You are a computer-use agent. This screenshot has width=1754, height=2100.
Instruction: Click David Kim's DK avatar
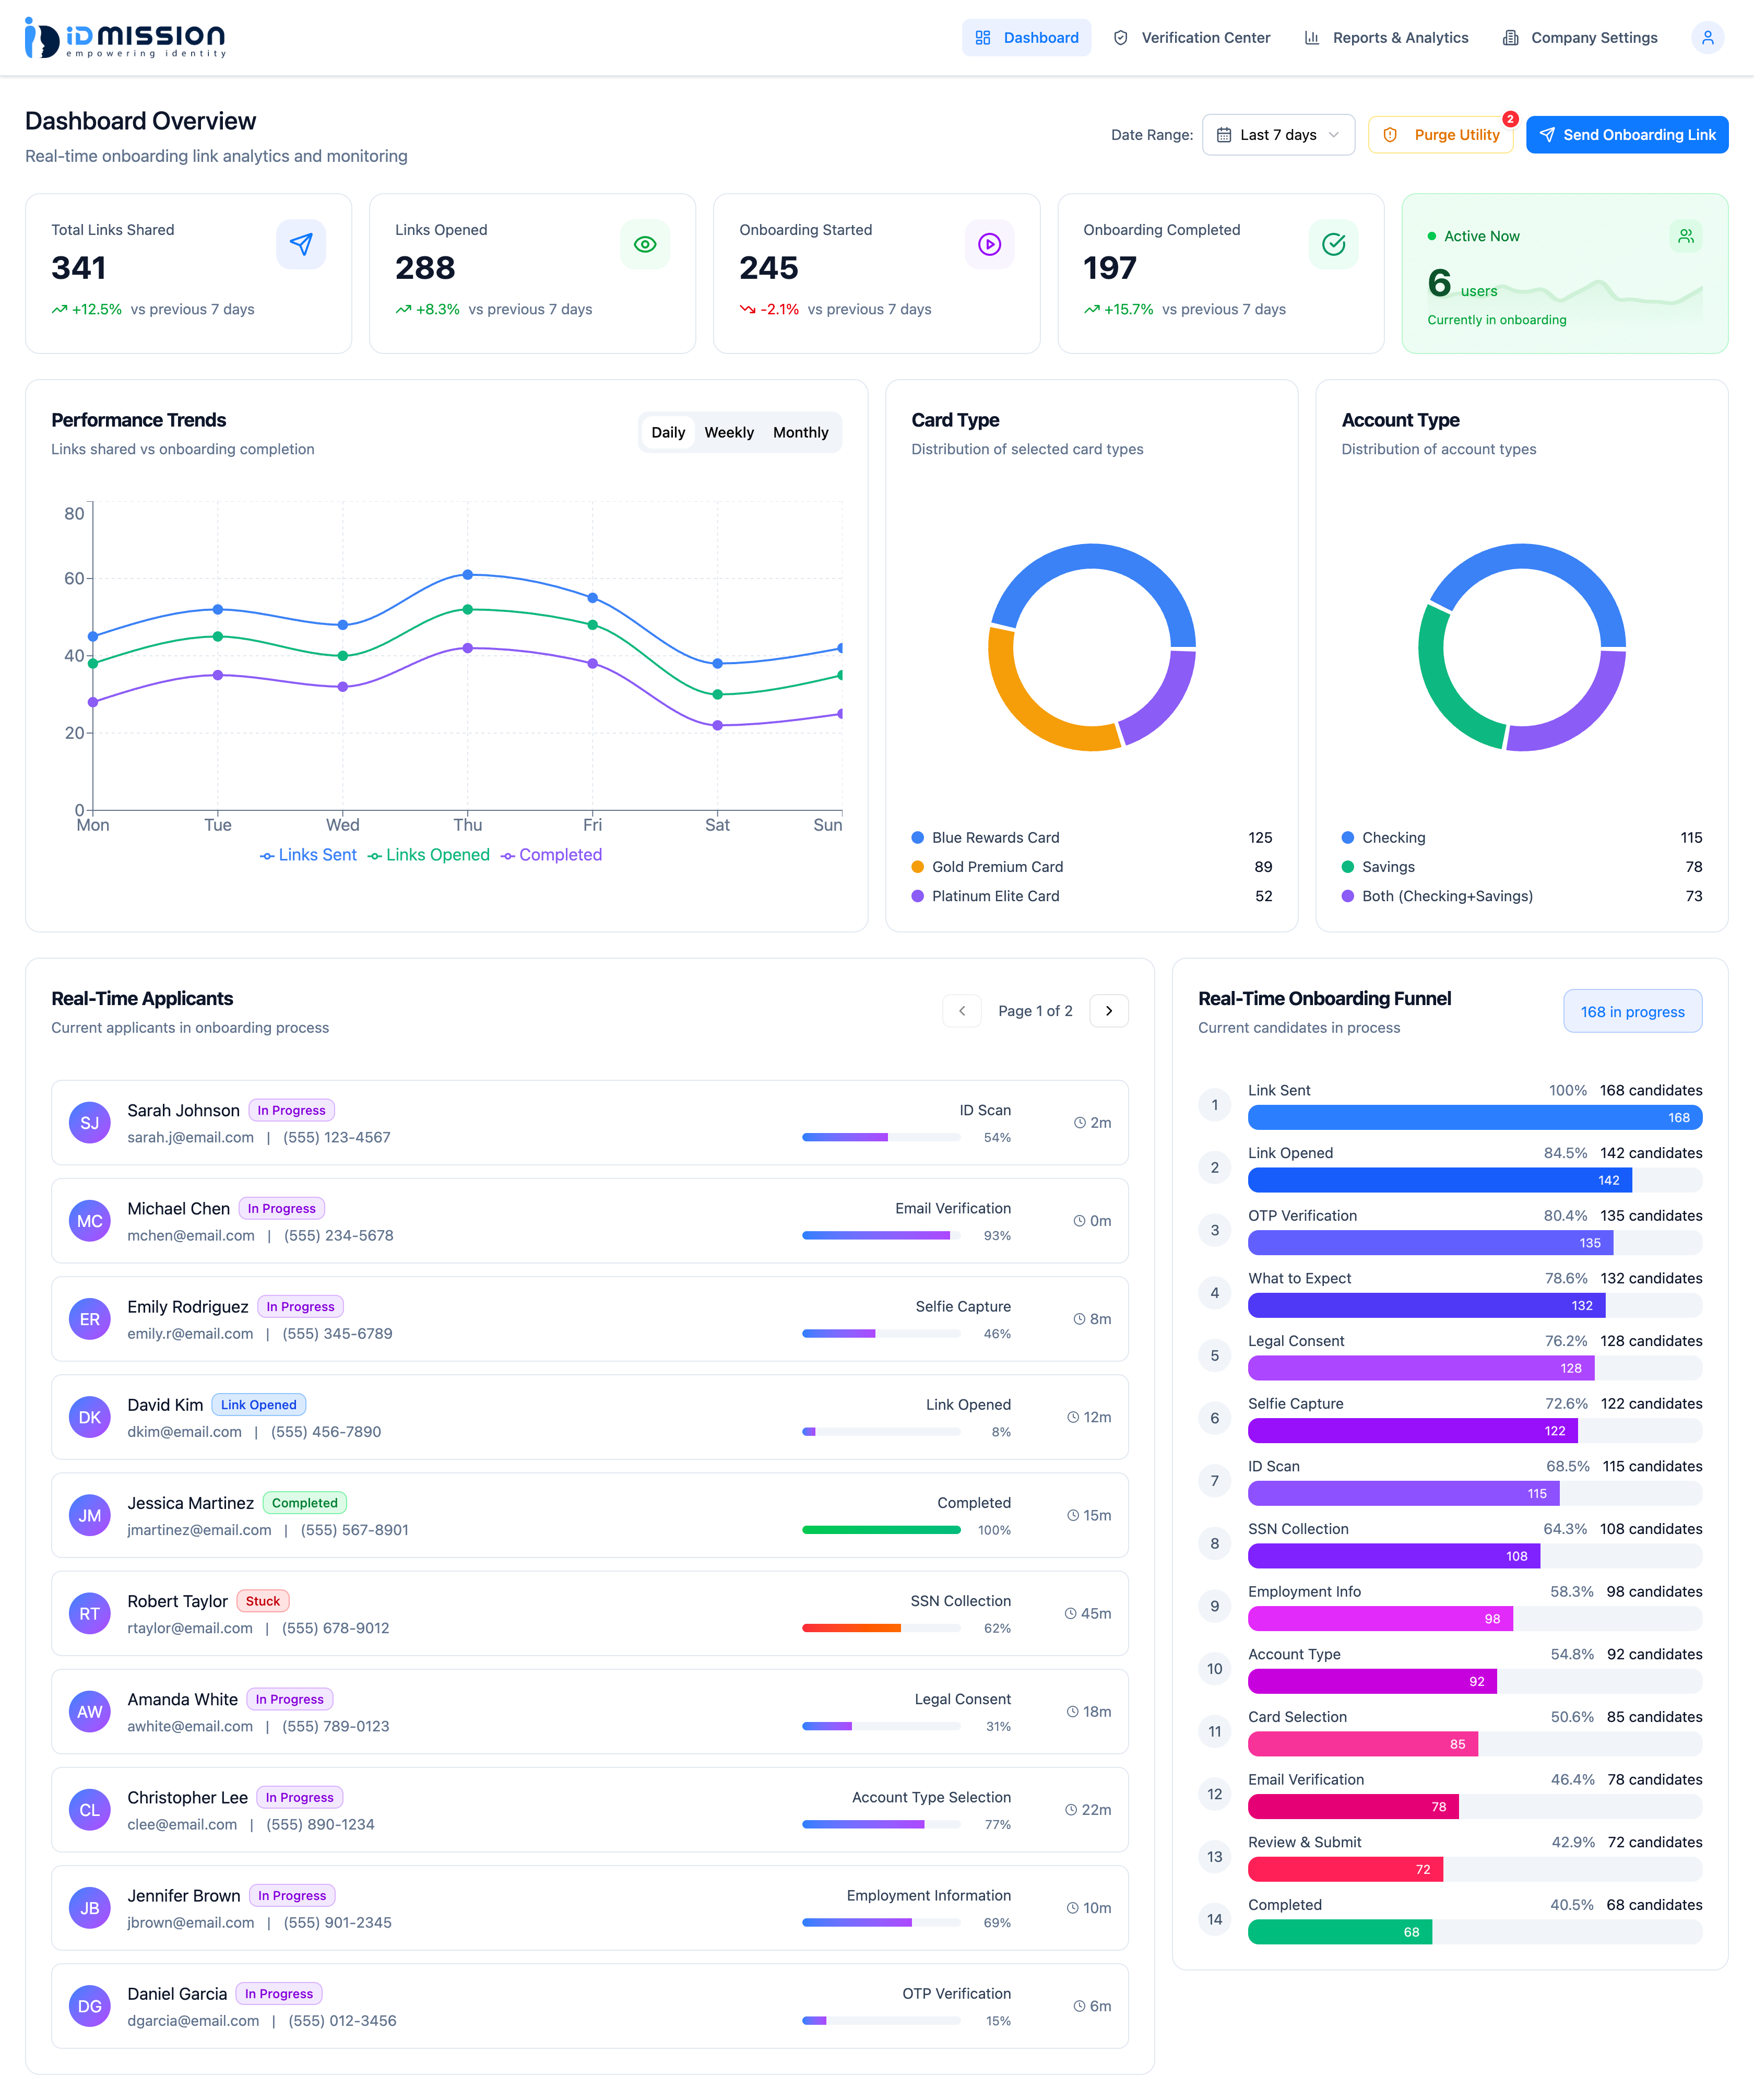[90, 1417]
